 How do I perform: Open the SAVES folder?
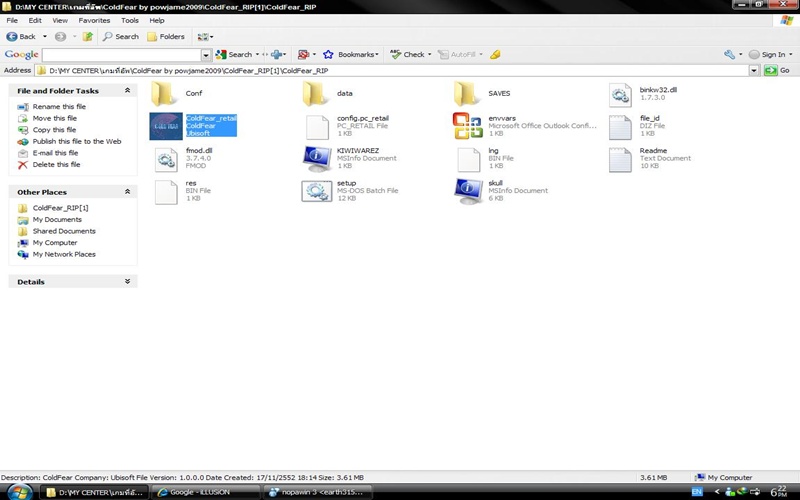tap(466, 93)
